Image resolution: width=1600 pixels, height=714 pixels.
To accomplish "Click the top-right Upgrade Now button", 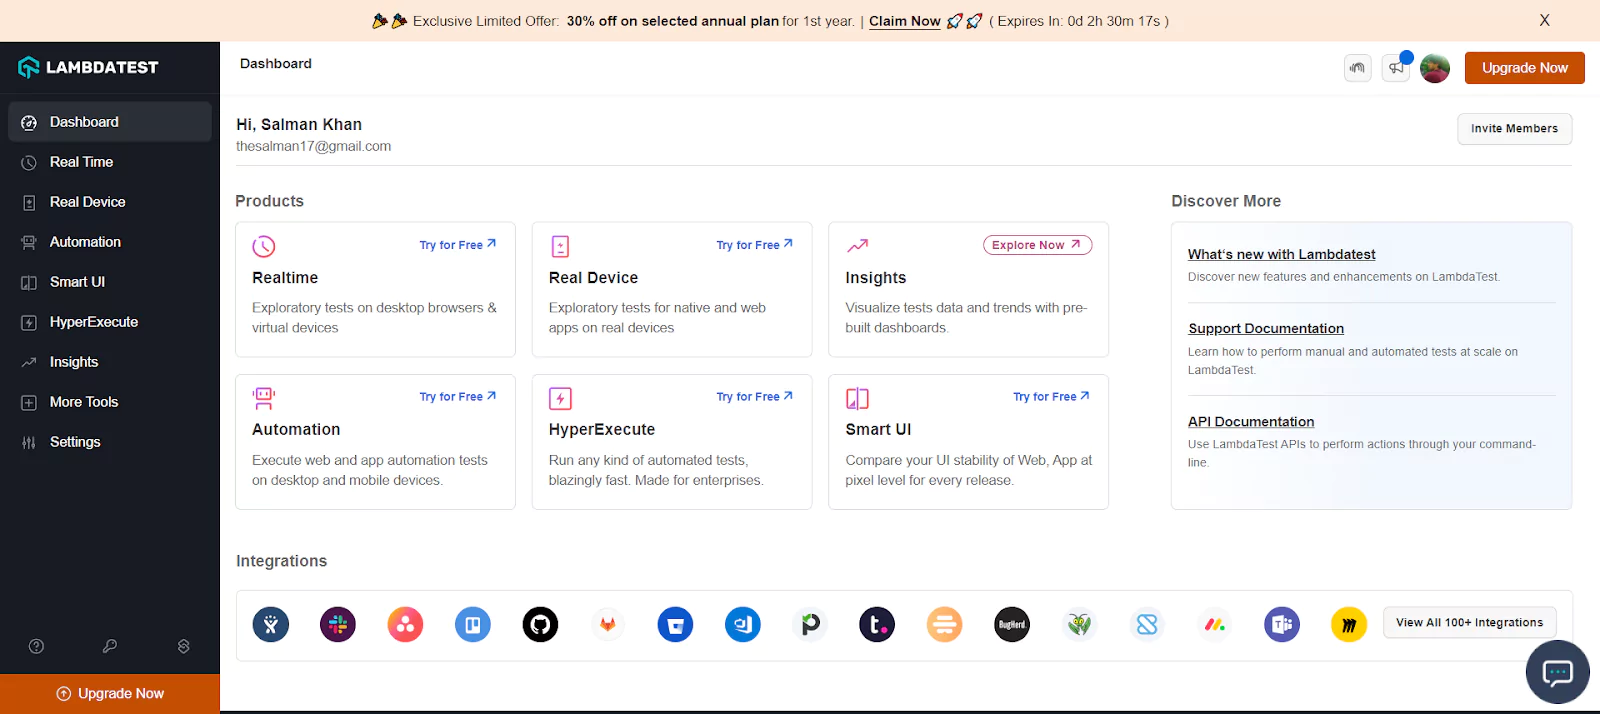I will tap(1524, 68).
